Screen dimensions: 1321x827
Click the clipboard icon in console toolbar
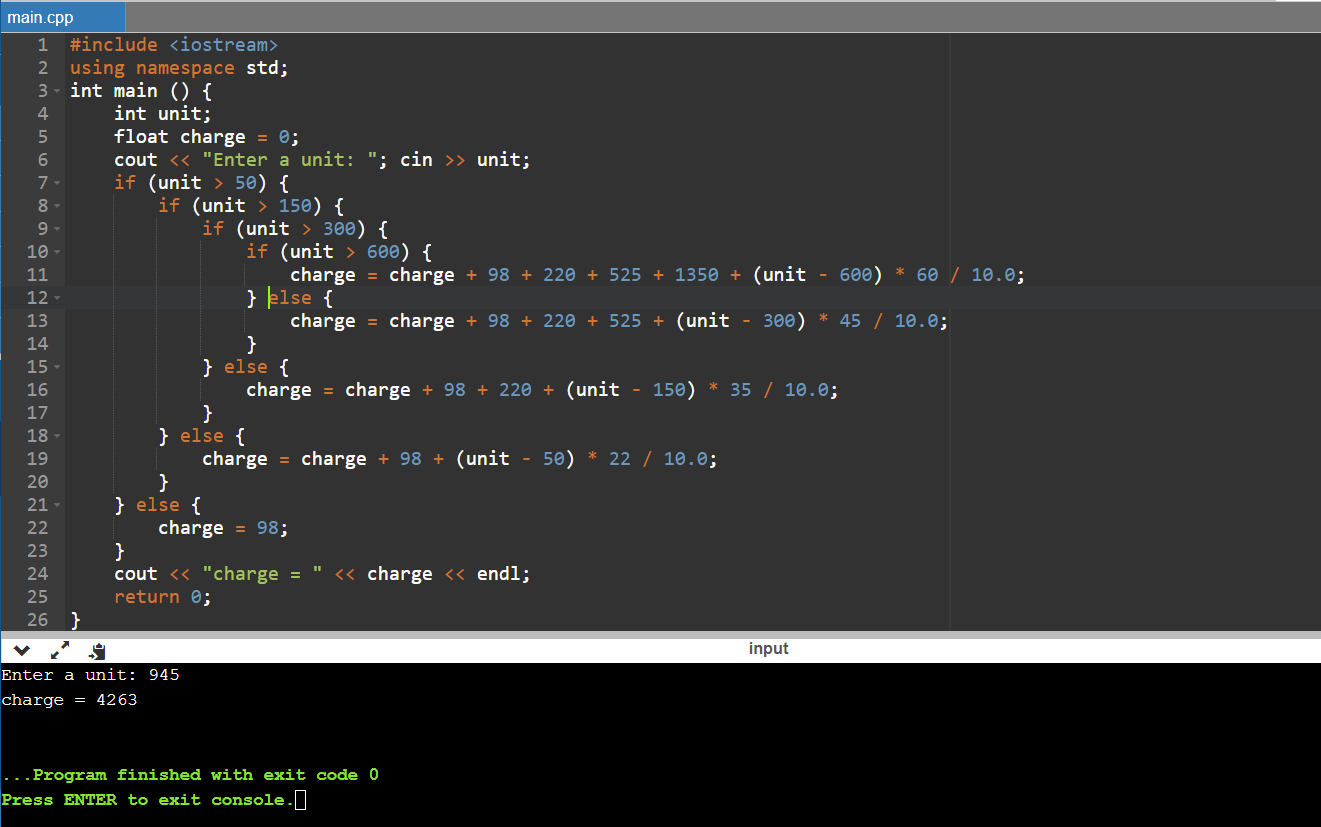(x=97, y=650)
